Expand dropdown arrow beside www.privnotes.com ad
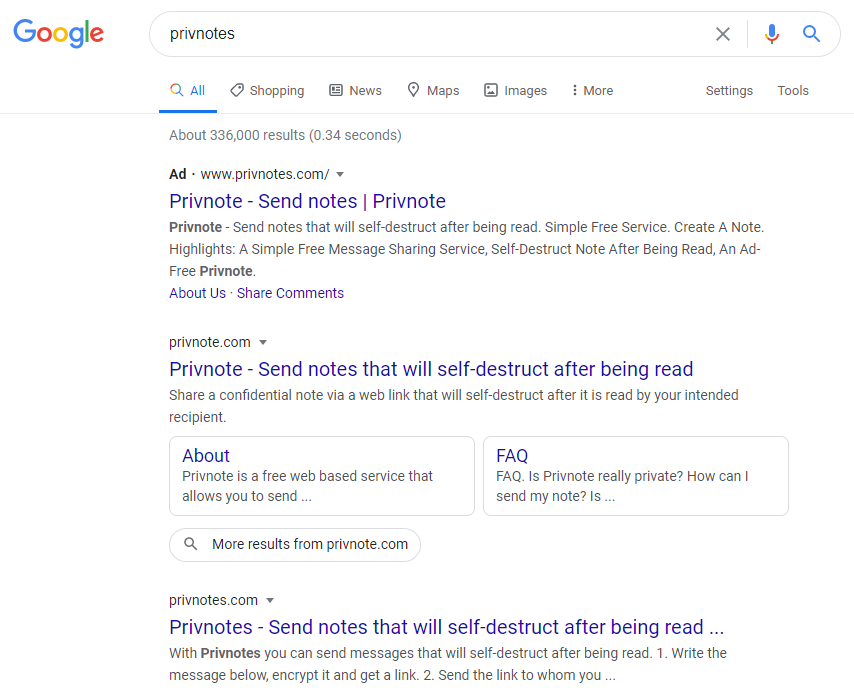The width and height of the screenshot is (854, 692). coord(340,174)
